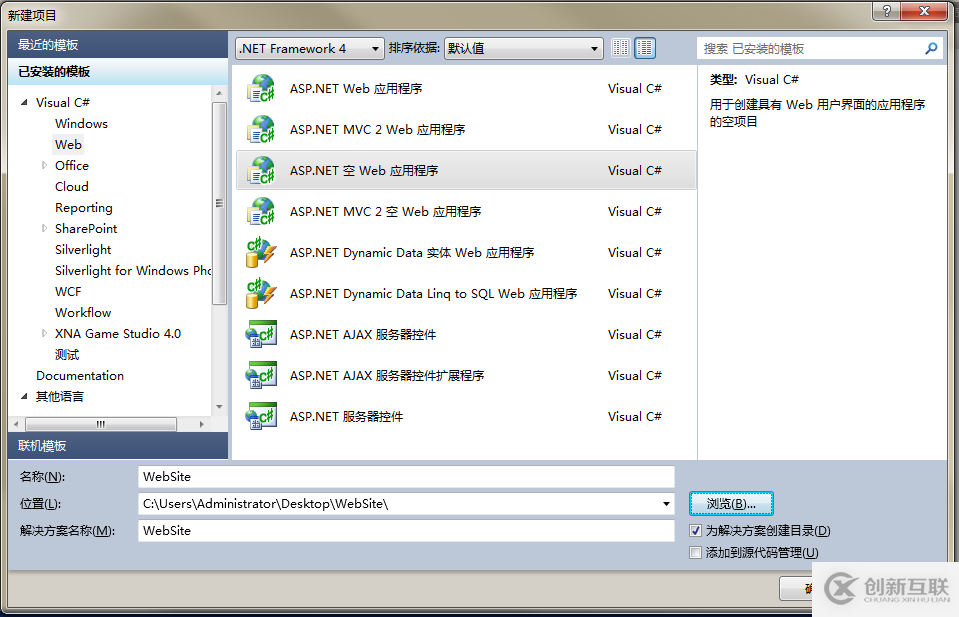The image size is (959, 617).
Task: Expand the XNA Game Studio 4.0 node
Action: click(x=44, y=333)
